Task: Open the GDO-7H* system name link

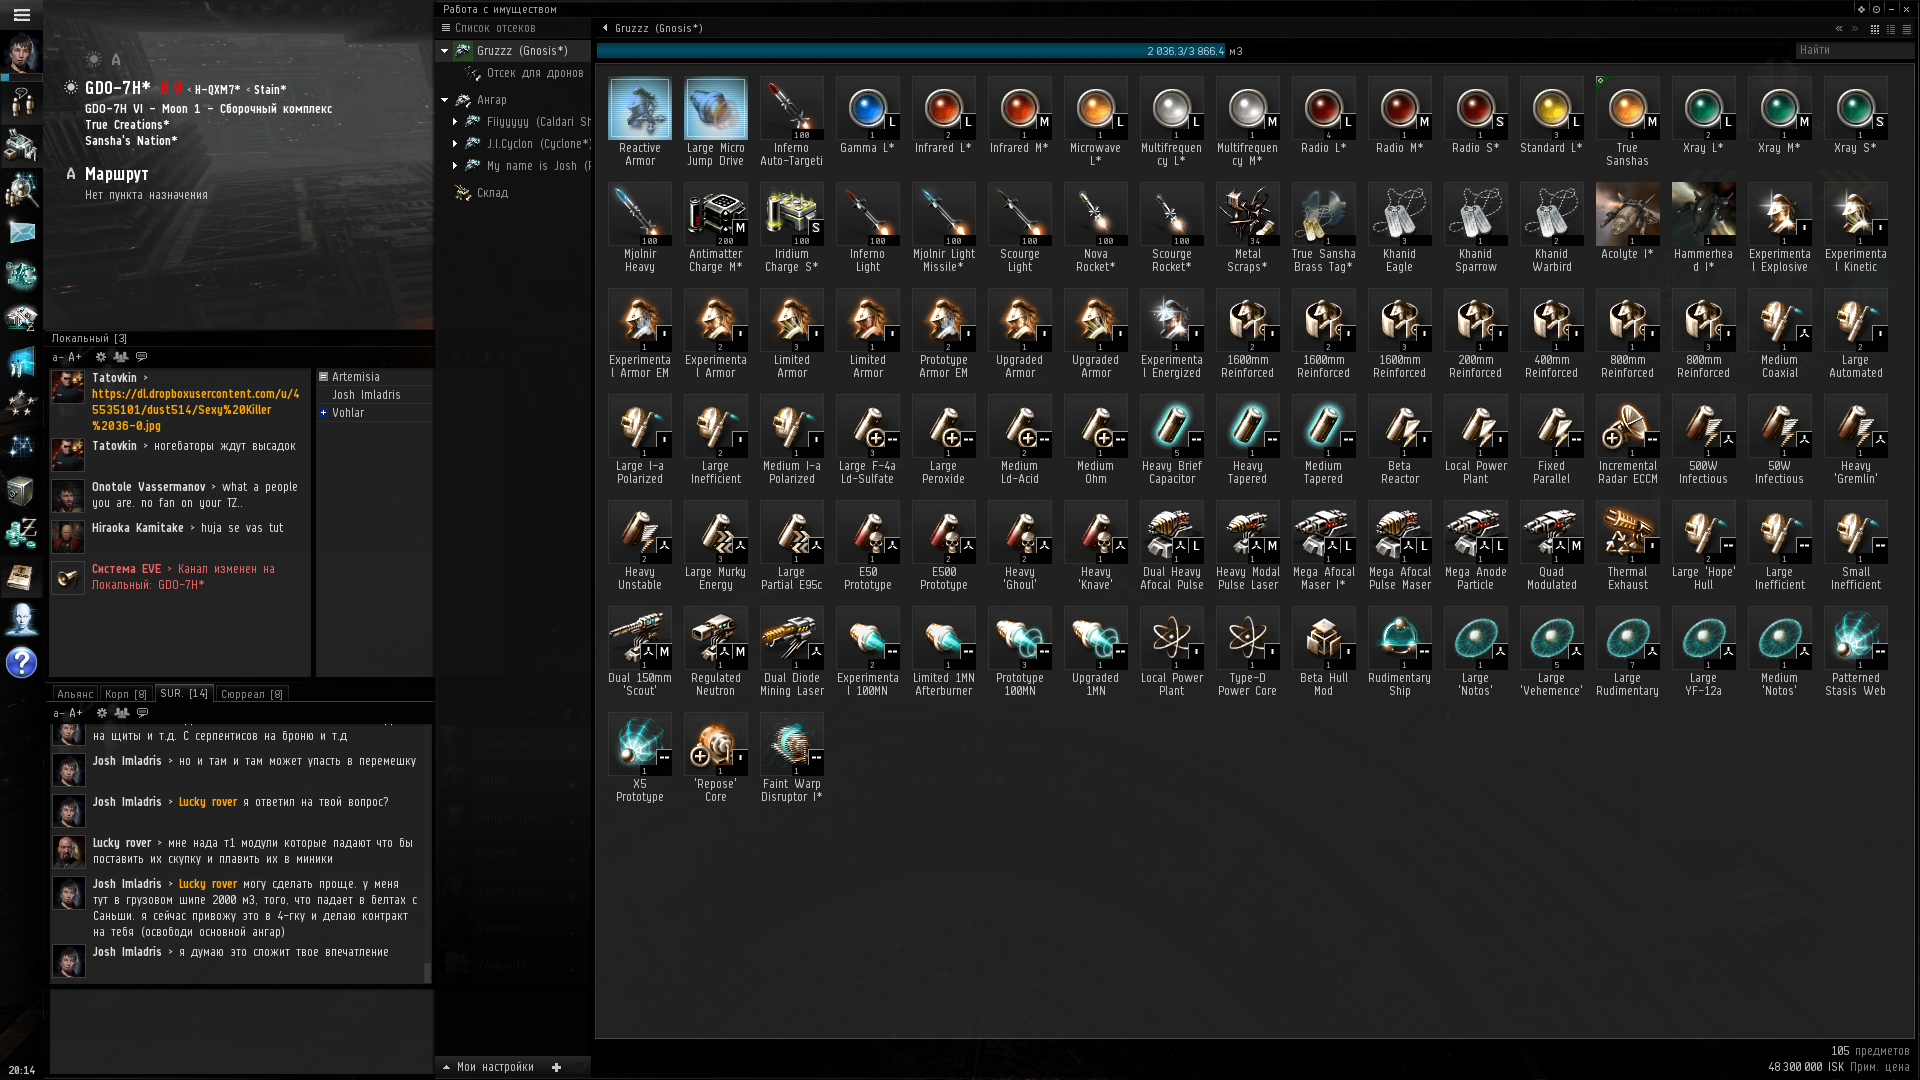Action: pos(117,88)
